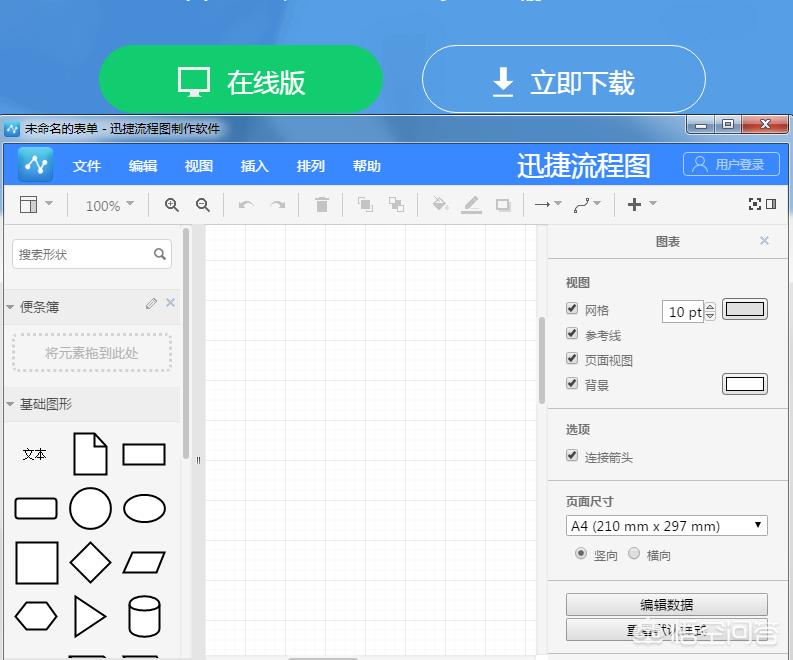
Task: Click the 立即下载 download now button
Action: tap(563, 79)
